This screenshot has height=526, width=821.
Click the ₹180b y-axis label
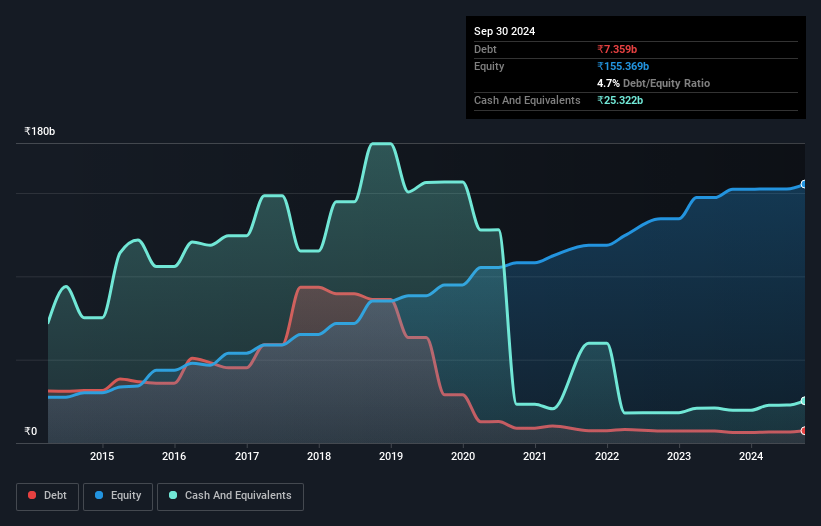(40, 131)
